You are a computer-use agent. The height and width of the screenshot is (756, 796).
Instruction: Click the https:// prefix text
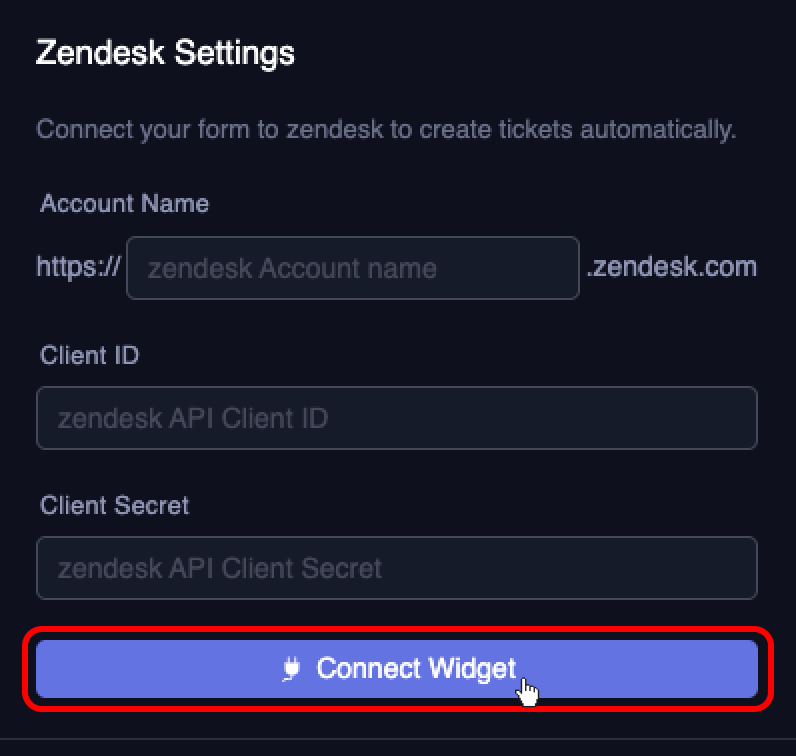point(79,266)
